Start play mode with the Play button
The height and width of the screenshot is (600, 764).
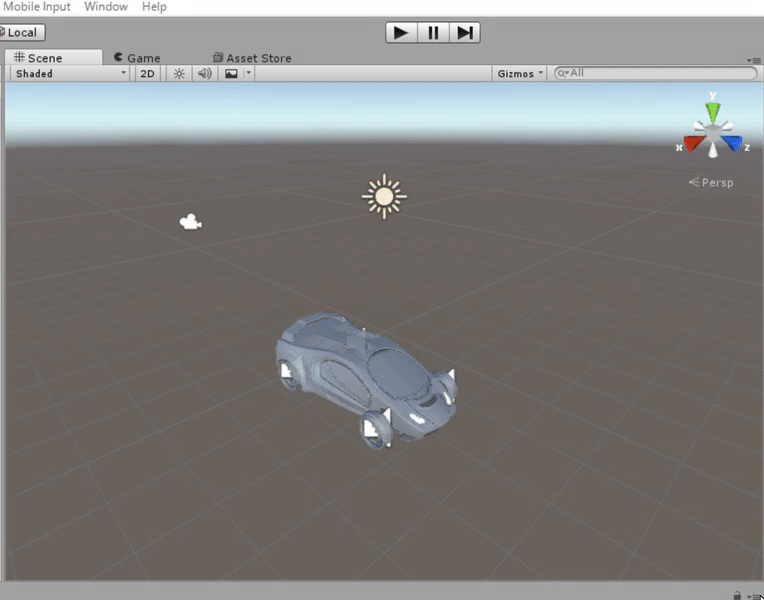point(401,33)
